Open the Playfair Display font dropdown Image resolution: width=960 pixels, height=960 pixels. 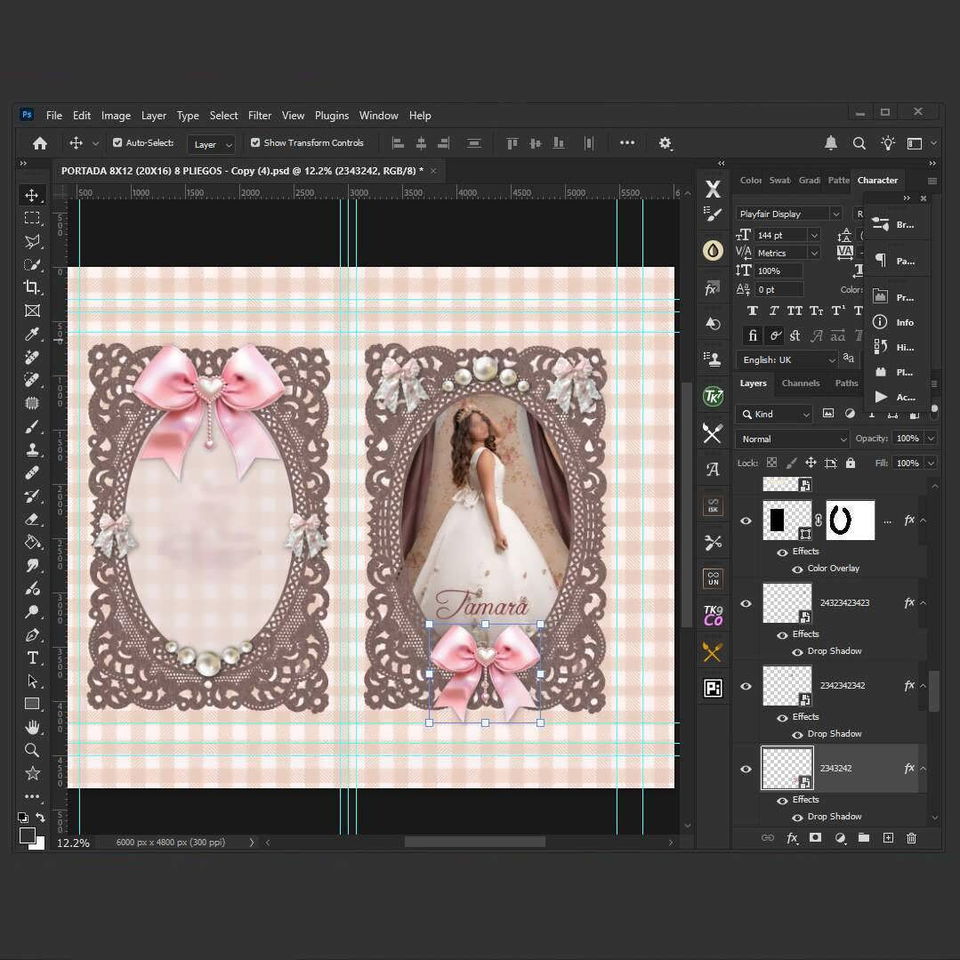click(x=835, y=214)
